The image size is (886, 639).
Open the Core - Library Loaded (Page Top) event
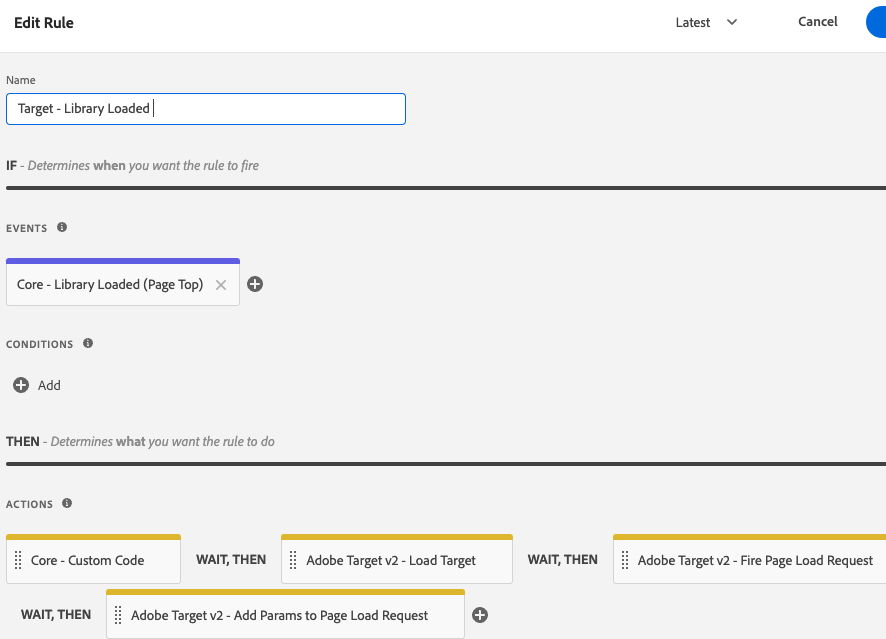pos(110,285)
